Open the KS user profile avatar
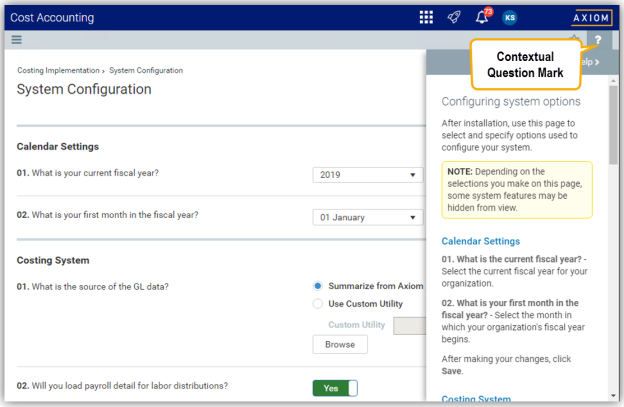The height and width of the screenshot is (407, 624). point(510,17)
